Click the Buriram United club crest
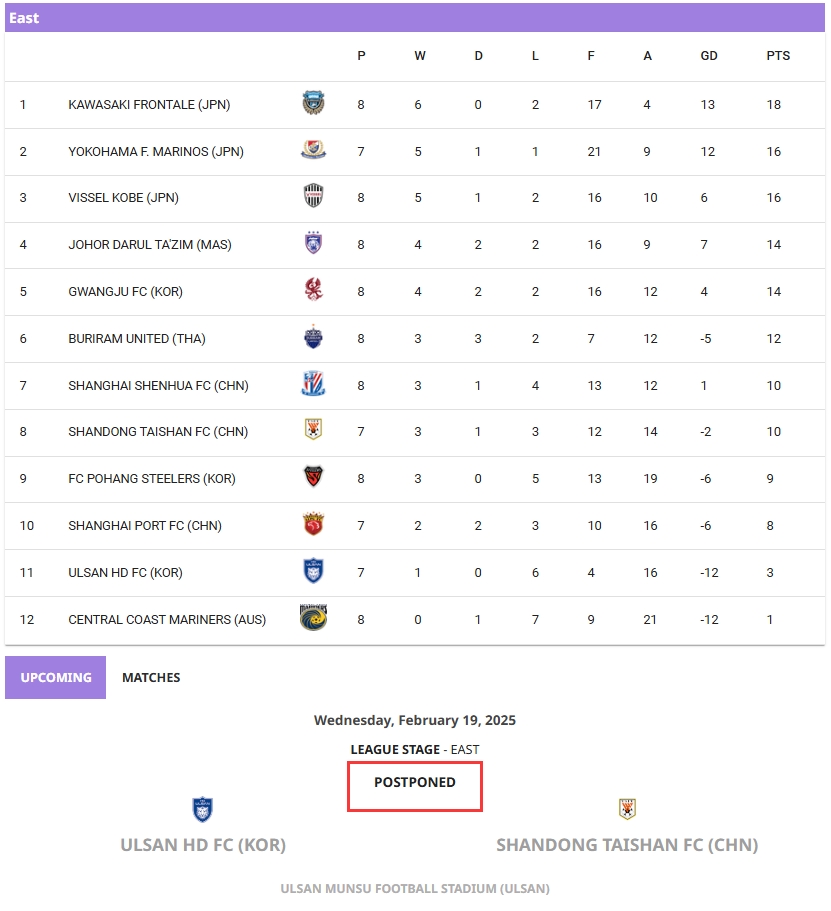Screen dimensions: 831x911 [313, 338]
